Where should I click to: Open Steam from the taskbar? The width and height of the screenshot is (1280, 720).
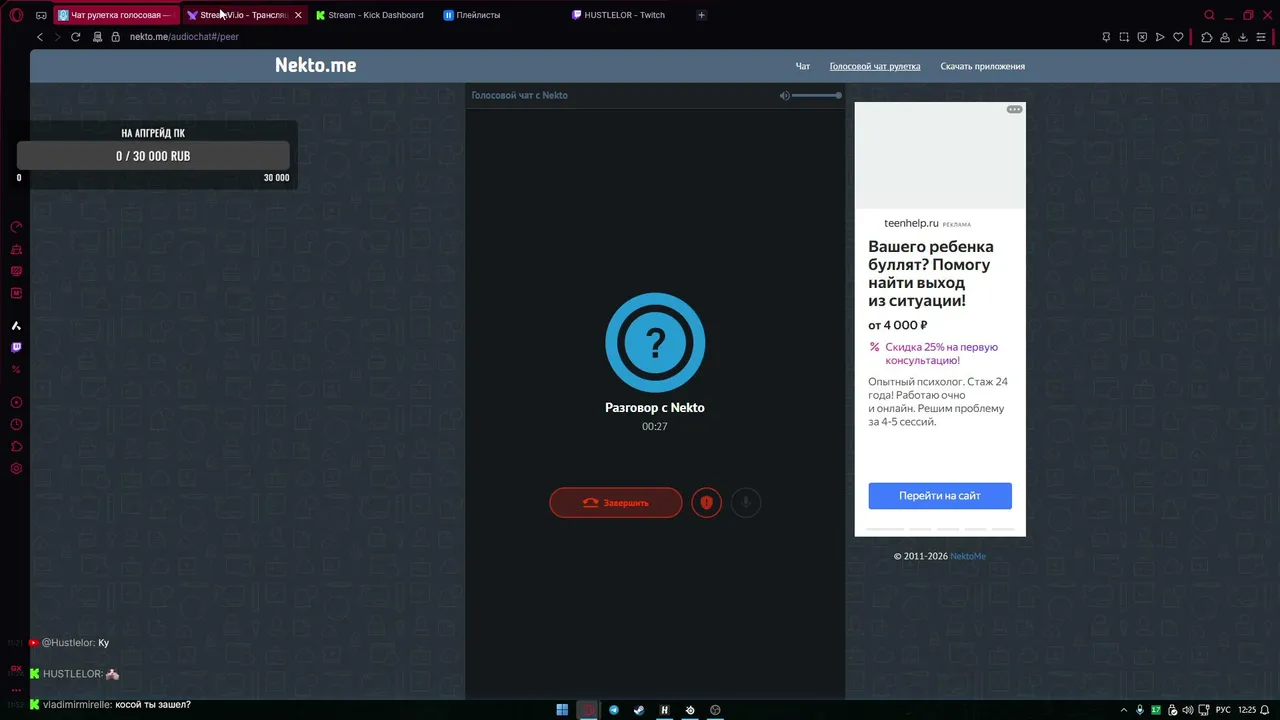(639, 710)
